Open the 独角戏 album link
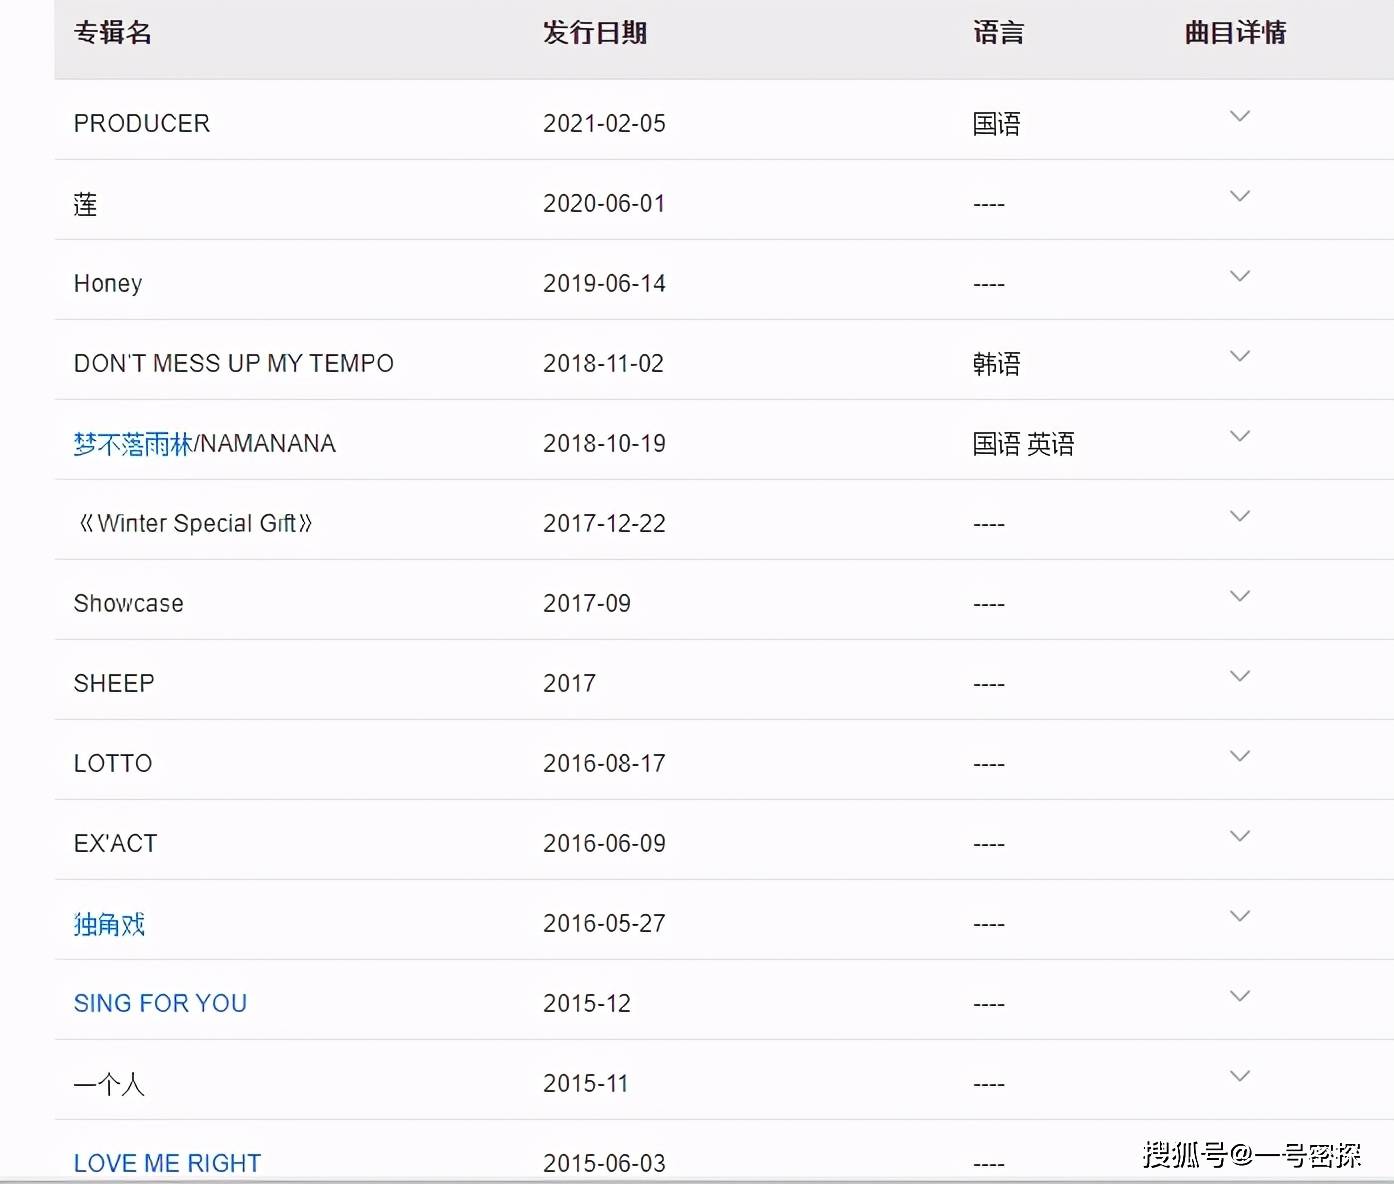Screen dimensions: 1394x1184 click(109, 924)
